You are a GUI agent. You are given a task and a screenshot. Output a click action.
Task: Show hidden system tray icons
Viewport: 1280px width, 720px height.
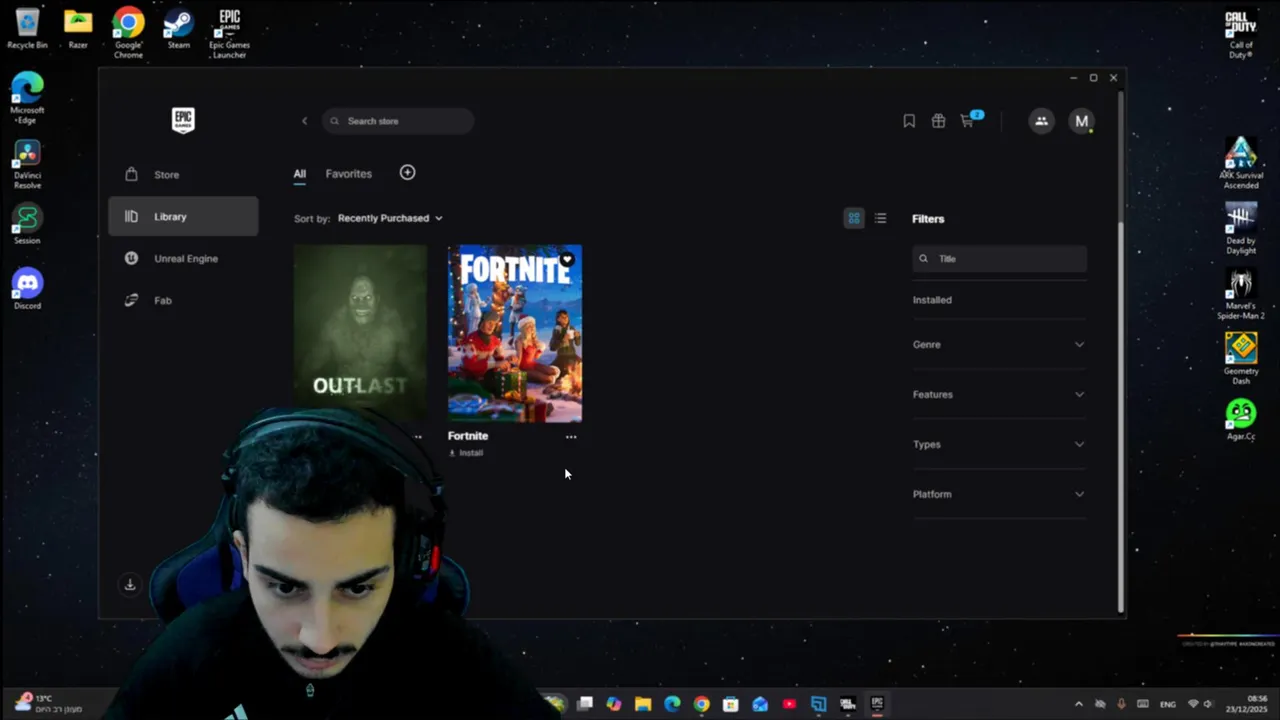[1078, 704]
